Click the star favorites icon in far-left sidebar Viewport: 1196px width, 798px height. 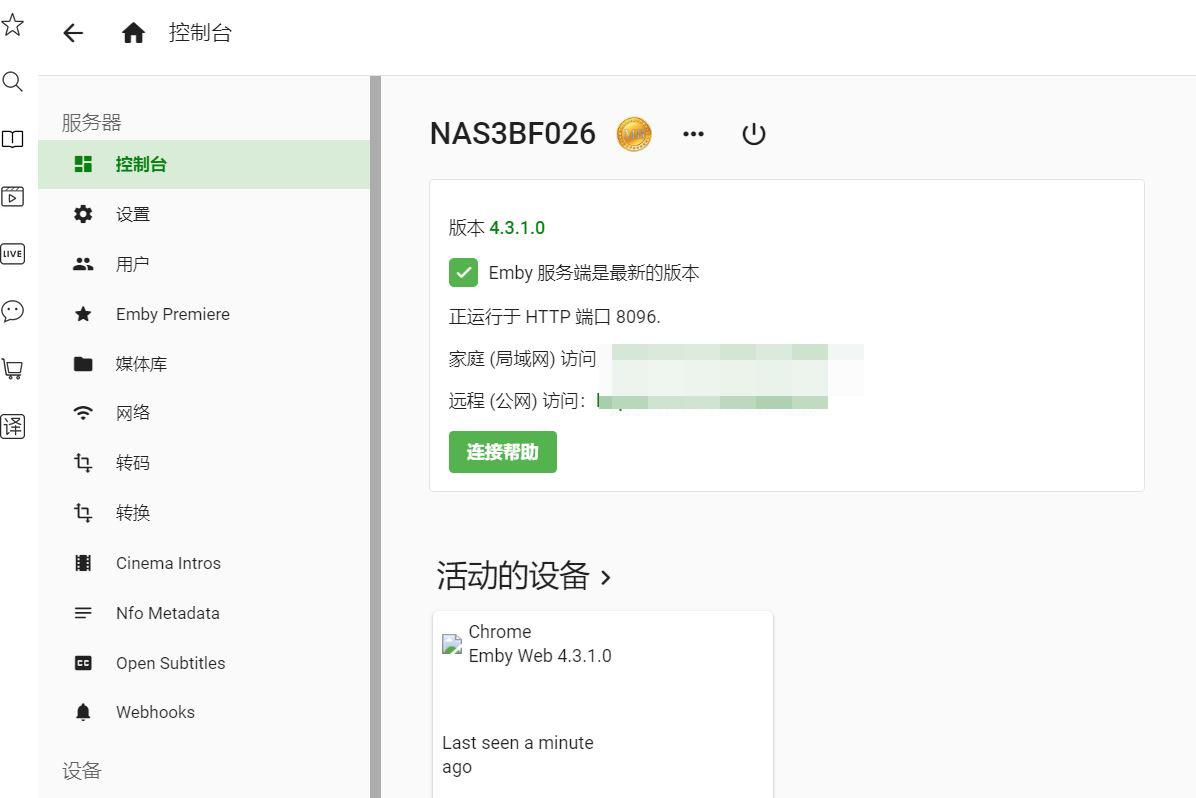pos(13,26)
